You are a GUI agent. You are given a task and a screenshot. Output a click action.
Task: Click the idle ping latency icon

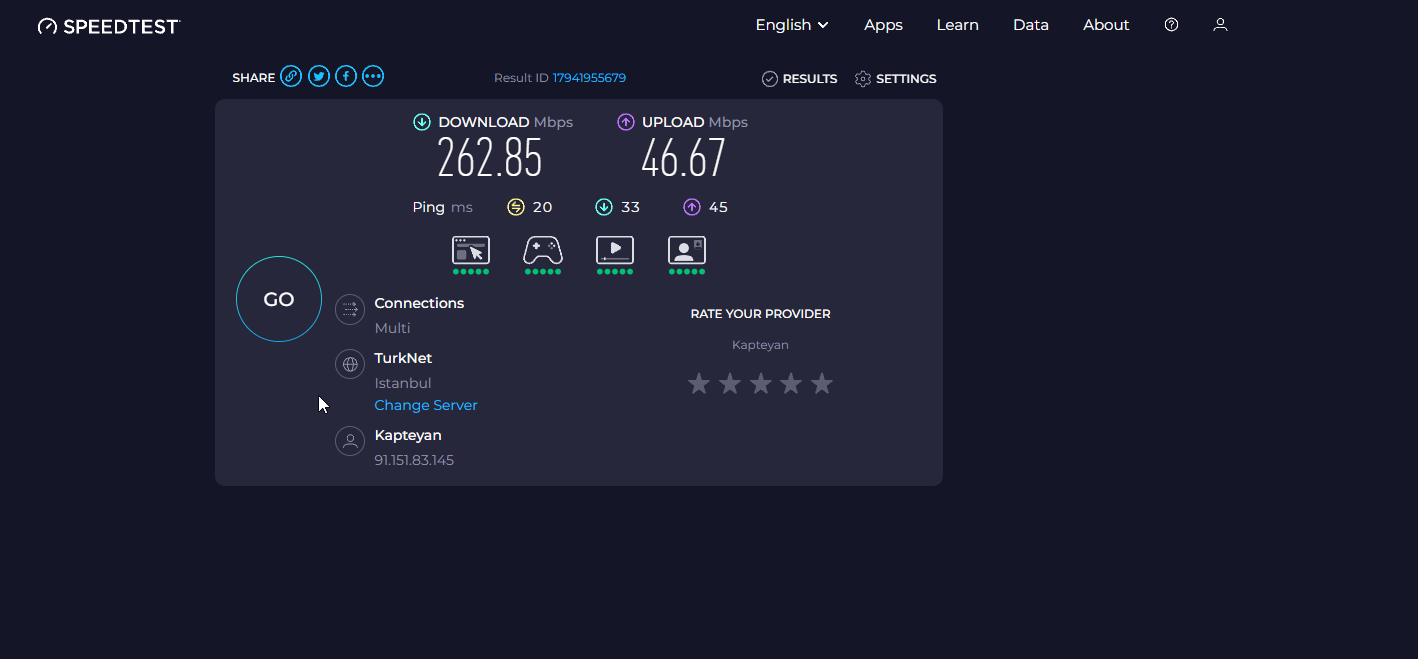click(x=516, y=207)
